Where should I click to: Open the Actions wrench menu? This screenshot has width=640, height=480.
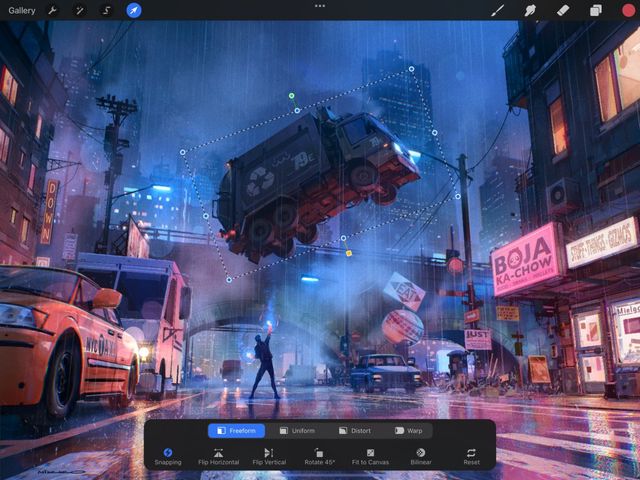(x=52, y=11)
